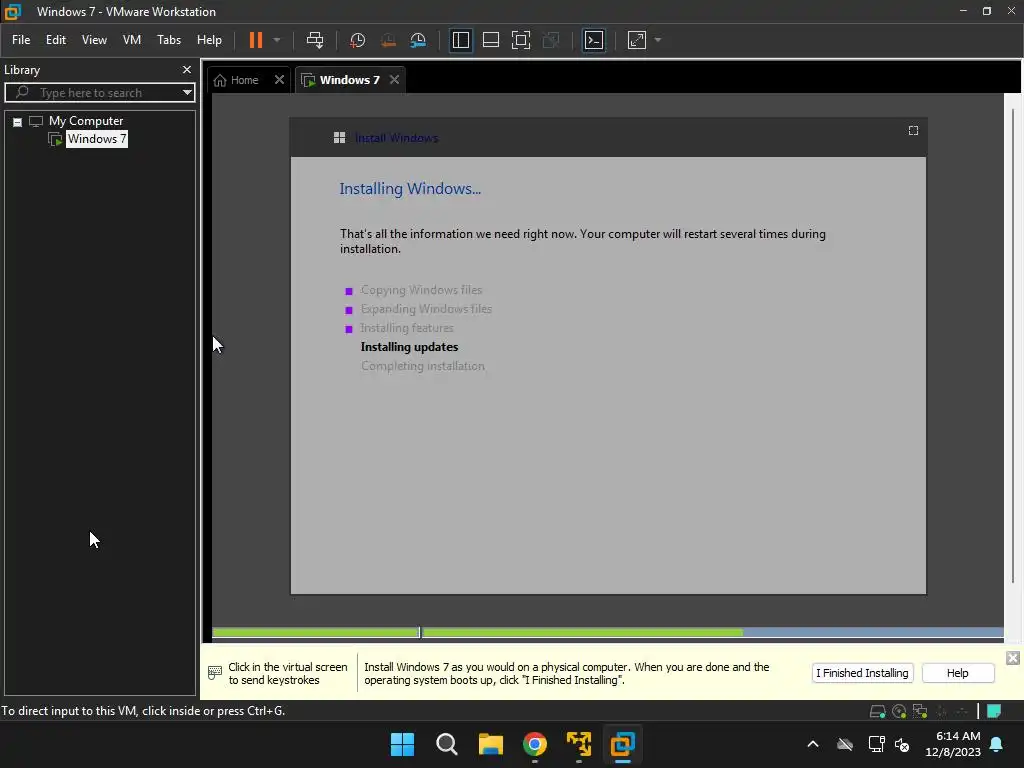Click the Help button in the install bar
1024x768 pixels.
pos(957,673)
